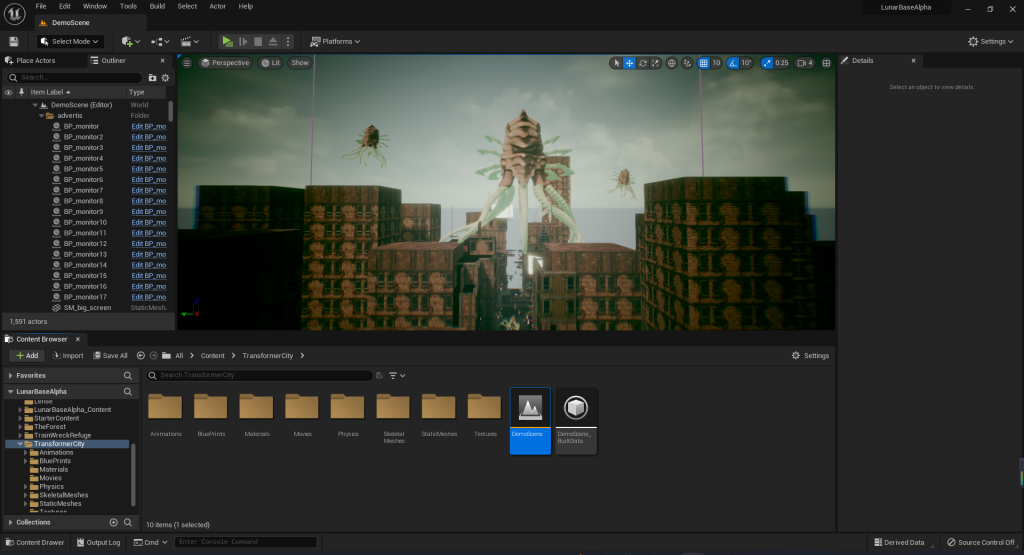This screenshot has width=1024, height=555.
Task: Click the Outliner create folder icon
Action: pyautogui.click(x=152, y=77)
